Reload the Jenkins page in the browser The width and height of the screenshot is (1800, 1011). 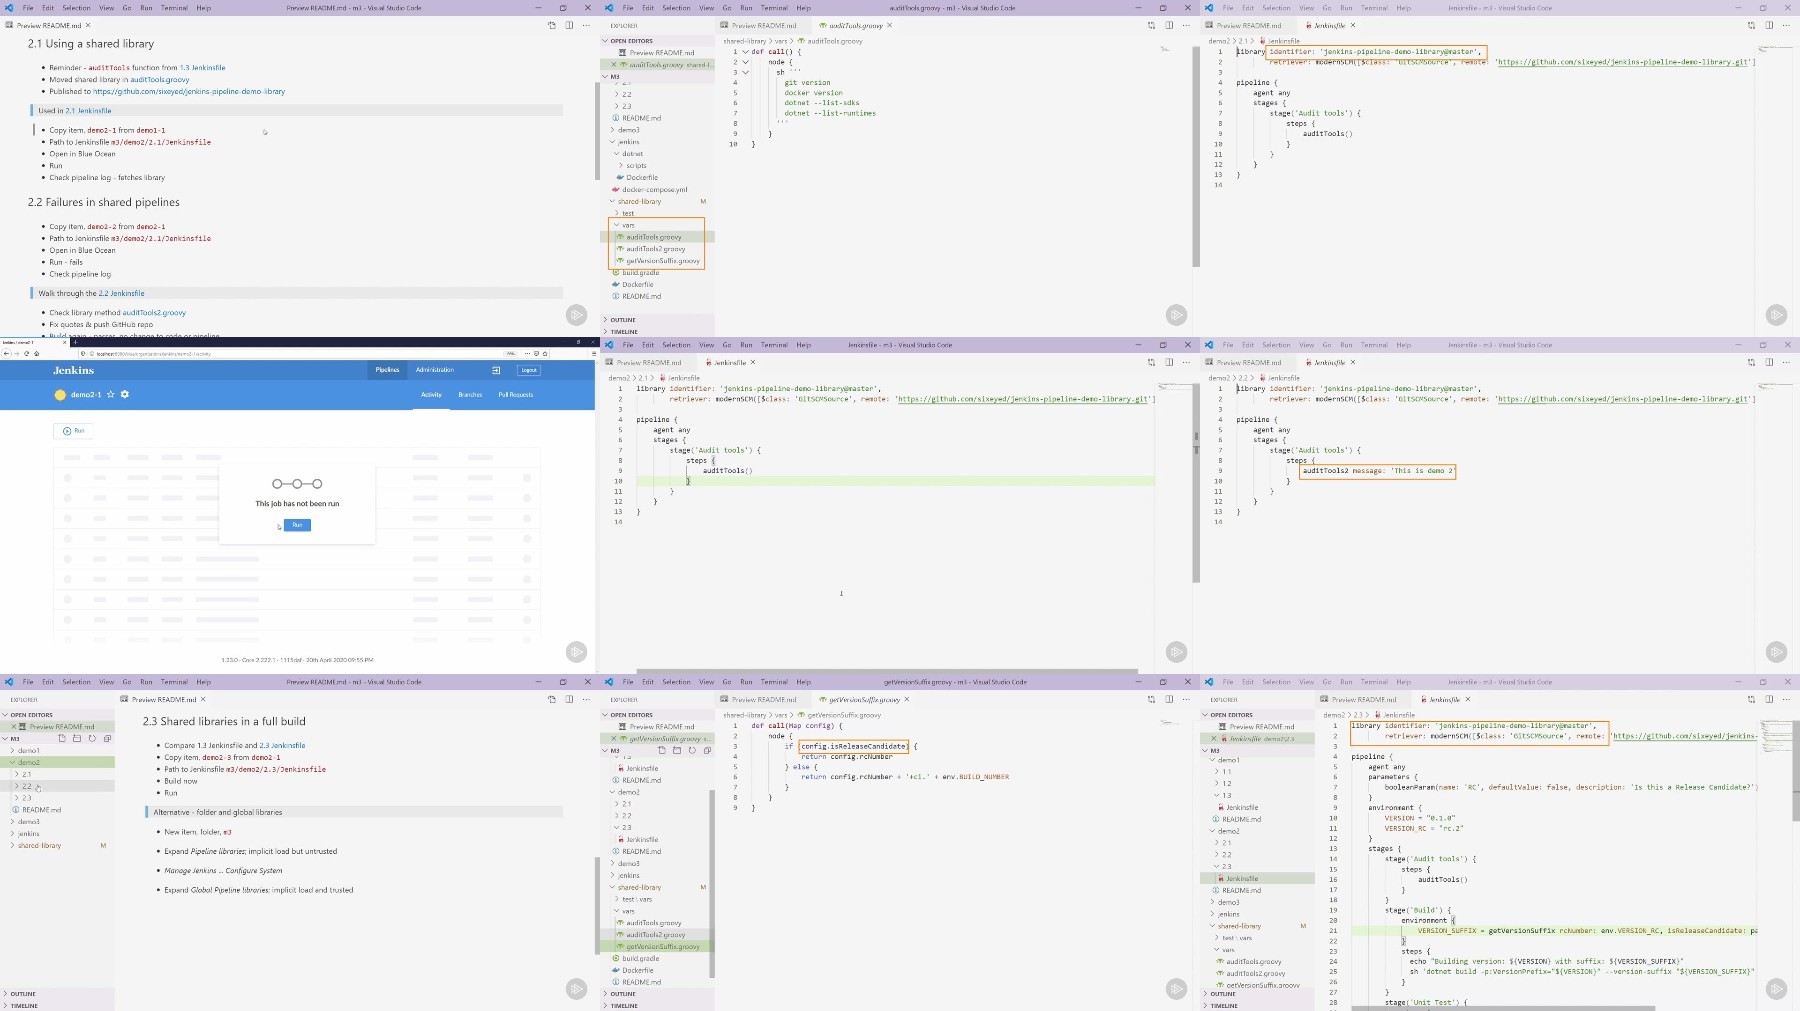(x=26, y=353)
